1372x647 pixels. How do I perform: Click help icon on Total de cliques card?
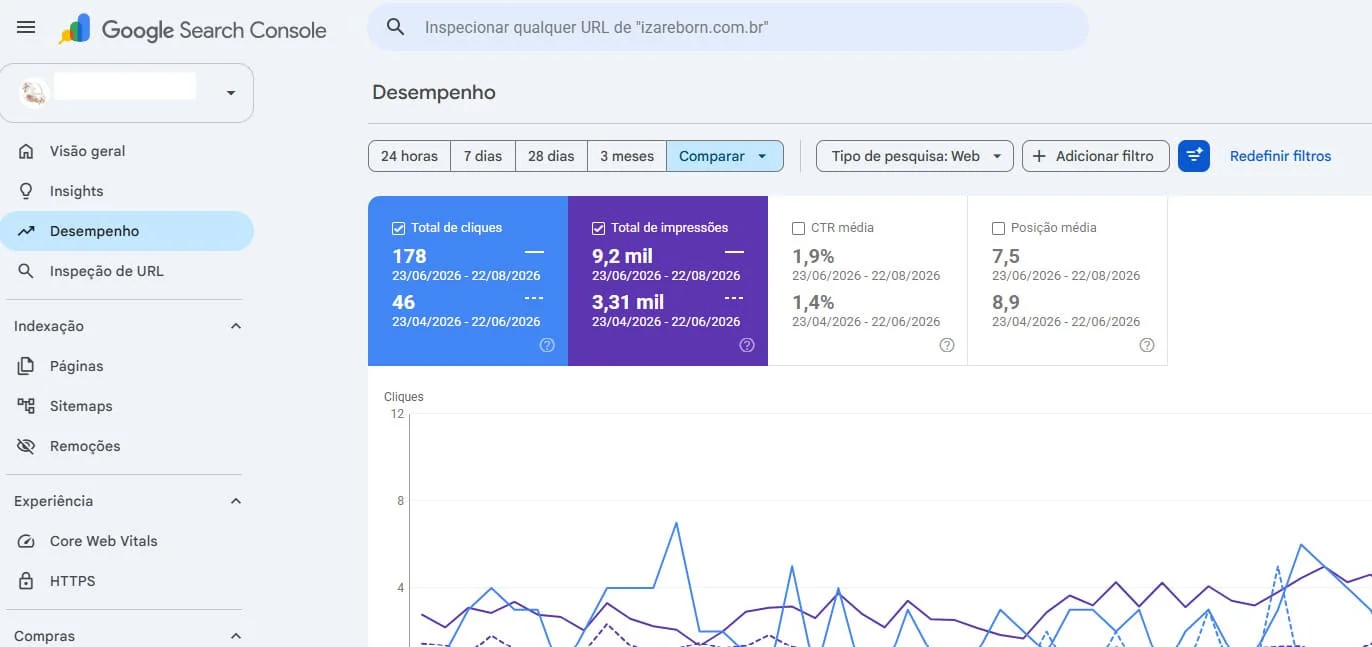click(547, 345)
